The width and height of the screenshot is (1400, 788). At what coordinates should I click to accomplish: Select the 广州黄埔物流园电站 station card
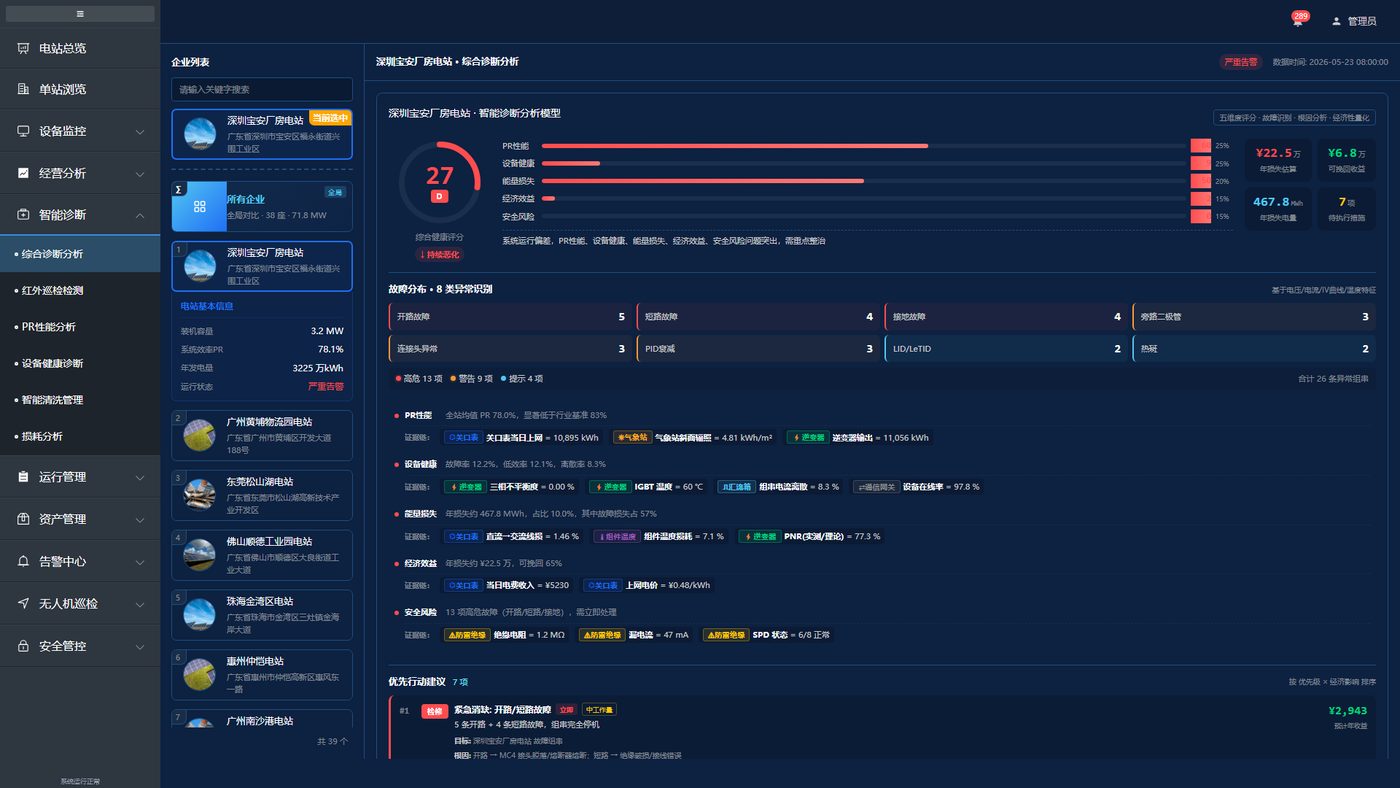point(262,435)
